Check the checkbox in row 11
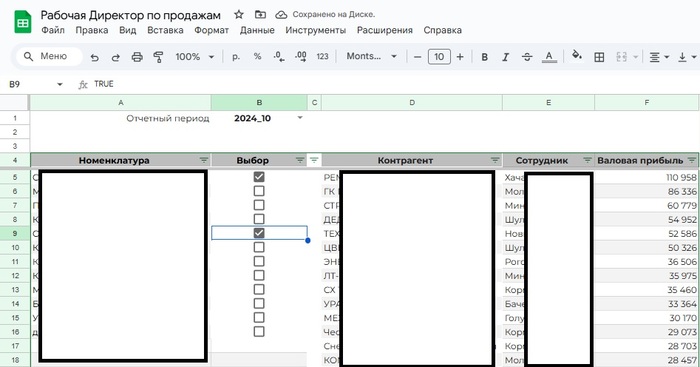Image resolution: width=700 pixels, height=367 pixels. [x=259, y=261]
